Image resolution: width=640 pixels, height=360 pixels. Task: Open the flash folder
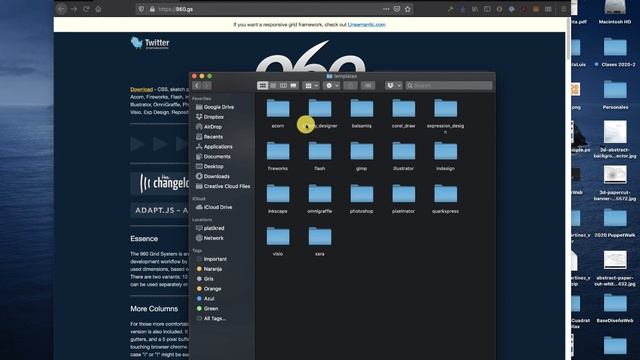pyautogui.click(x=320, y=151)
